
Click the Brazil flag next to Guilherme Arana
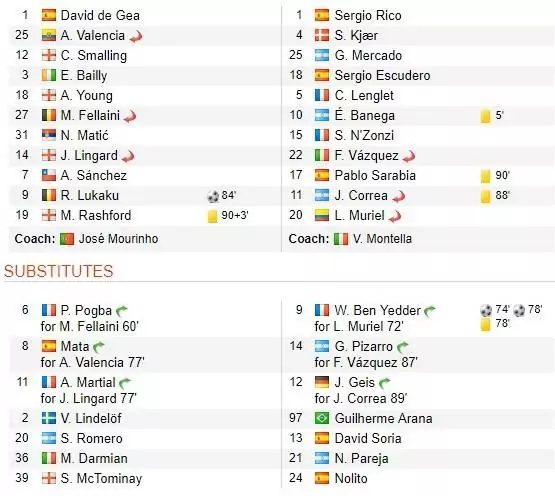[322, 418]
